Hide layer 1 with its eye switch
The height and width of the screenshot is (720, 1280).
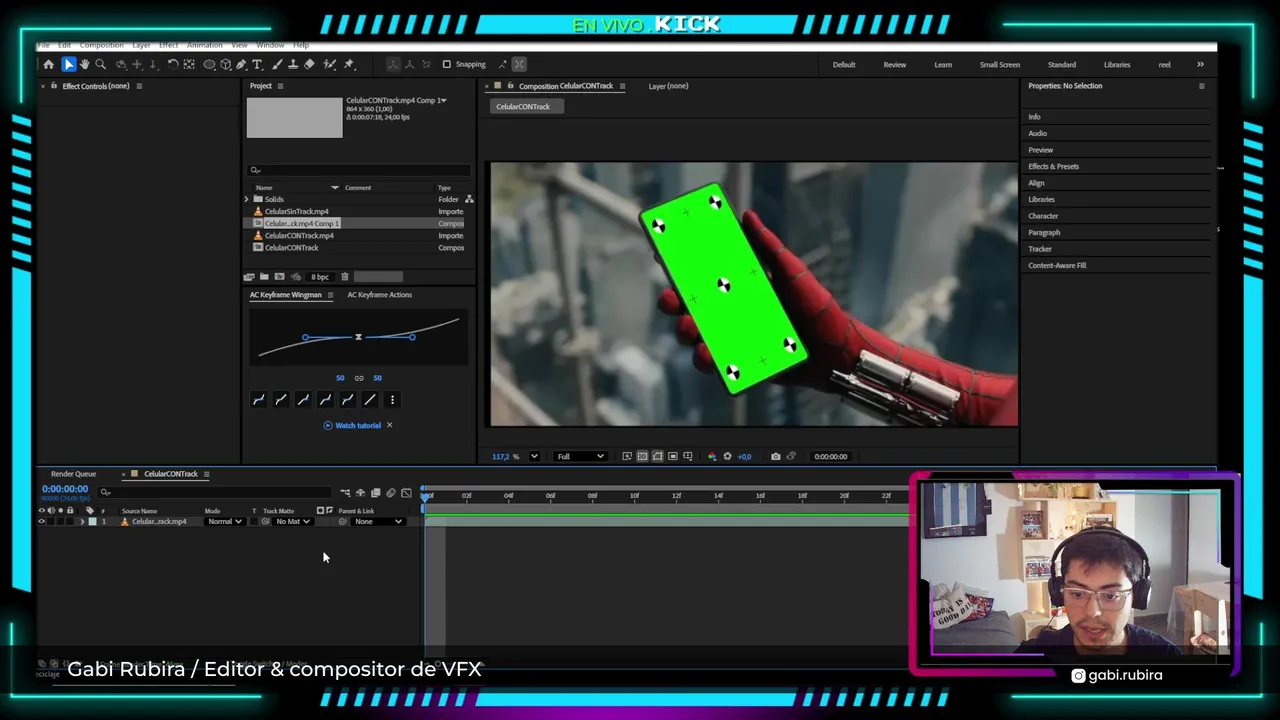[42, 522]
